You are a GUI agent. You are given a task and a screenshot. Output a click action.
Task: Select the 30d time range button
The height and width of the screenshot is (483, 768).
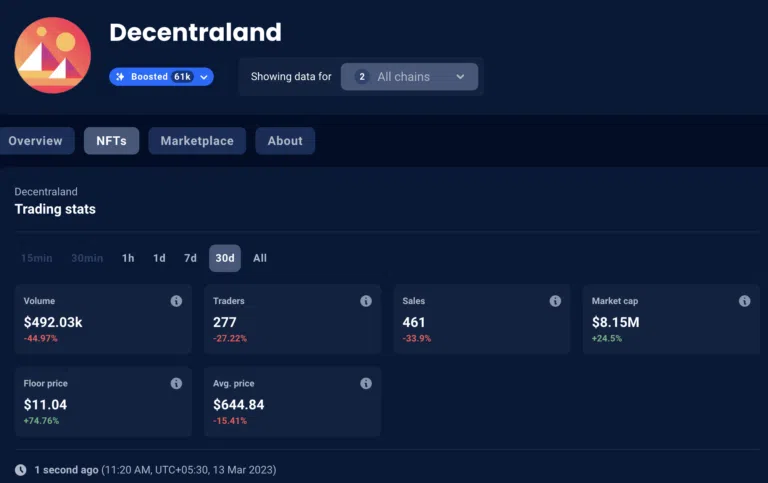coord(225,258)
